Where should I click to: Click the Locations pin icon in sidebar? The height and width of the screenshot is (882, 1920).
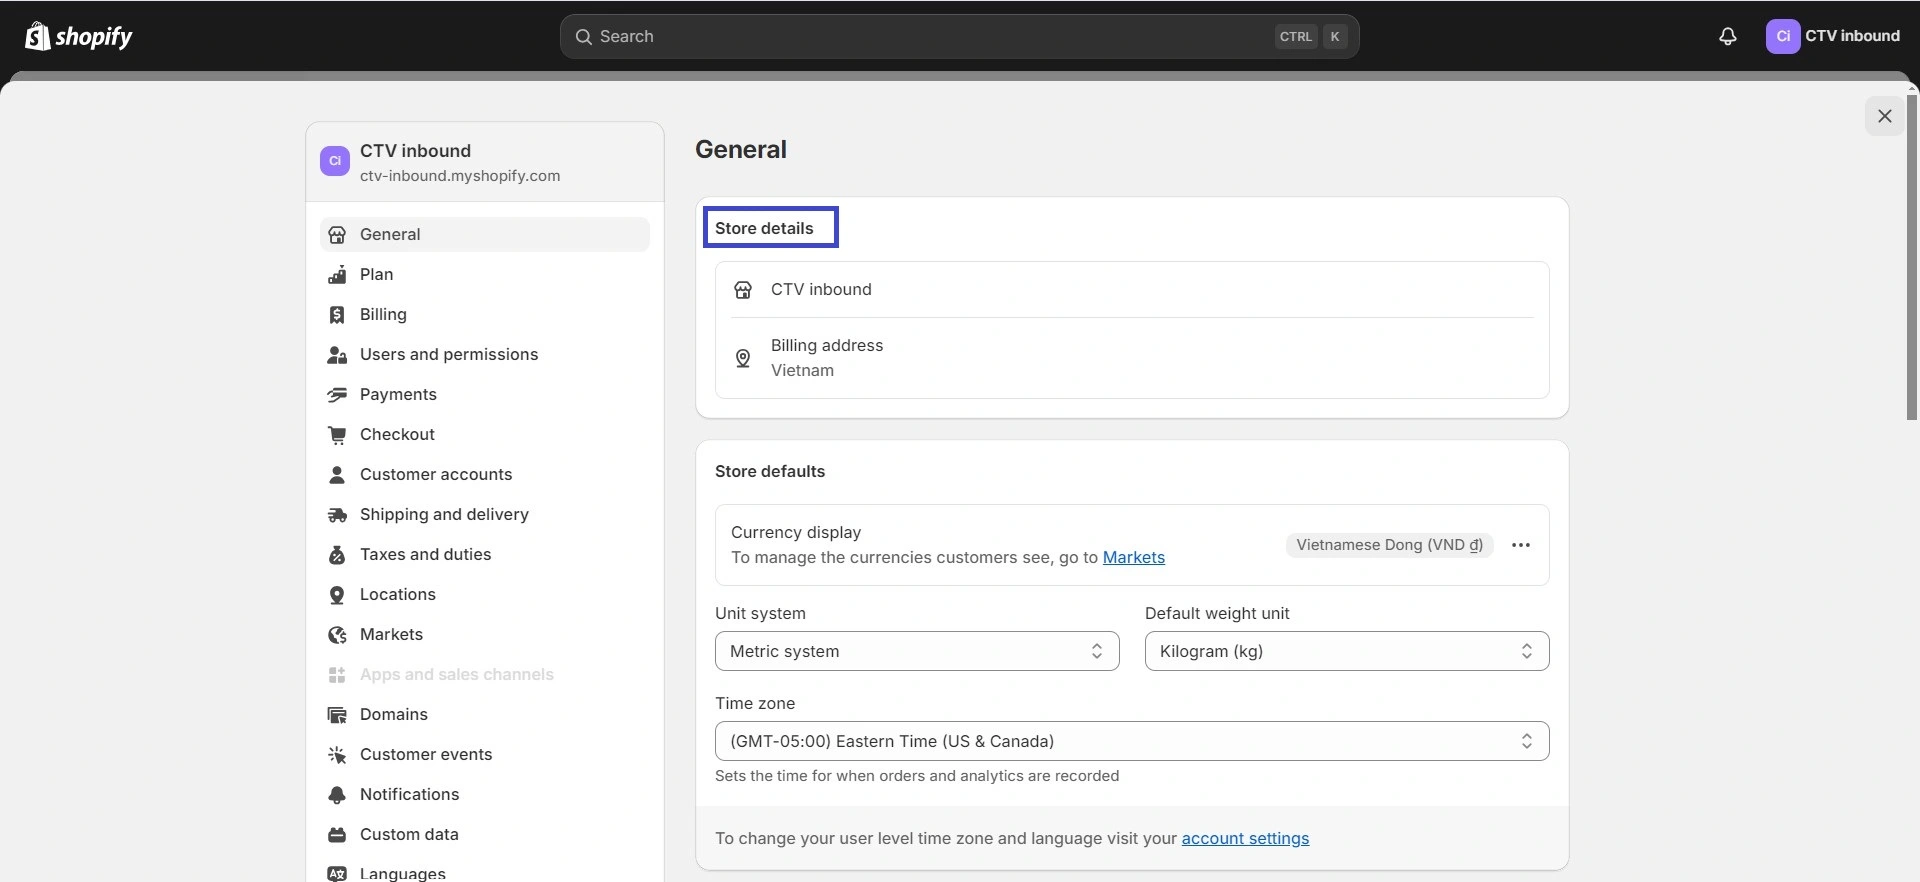[x=337, y=594]
